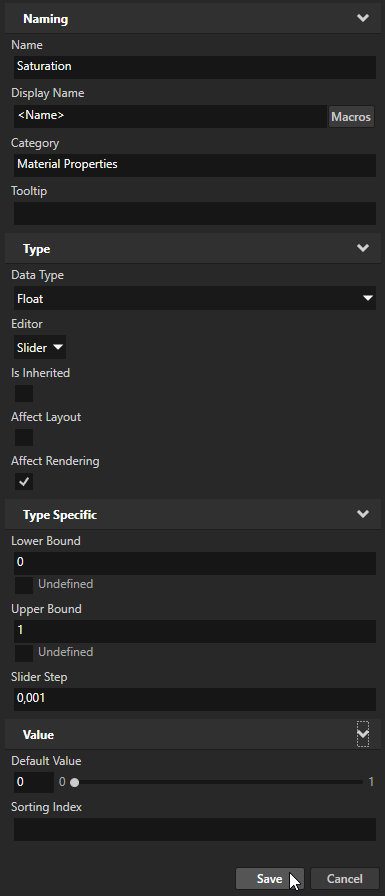Viewport: 385px width, 896px height.
Task: Uncheck the Affect Rendering checkbox
Action: pyautogui.click(x=23, y=482)
